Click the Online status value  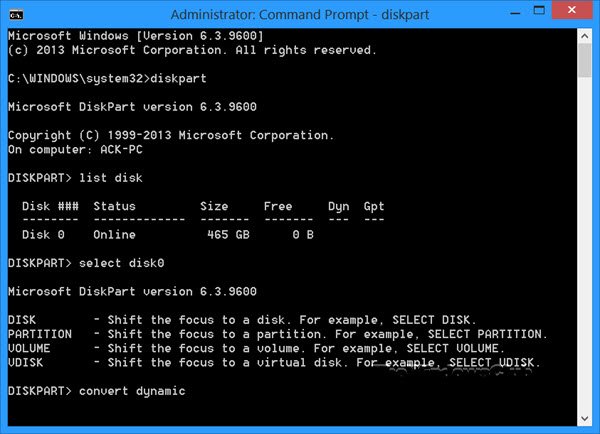tap(116, 234)
